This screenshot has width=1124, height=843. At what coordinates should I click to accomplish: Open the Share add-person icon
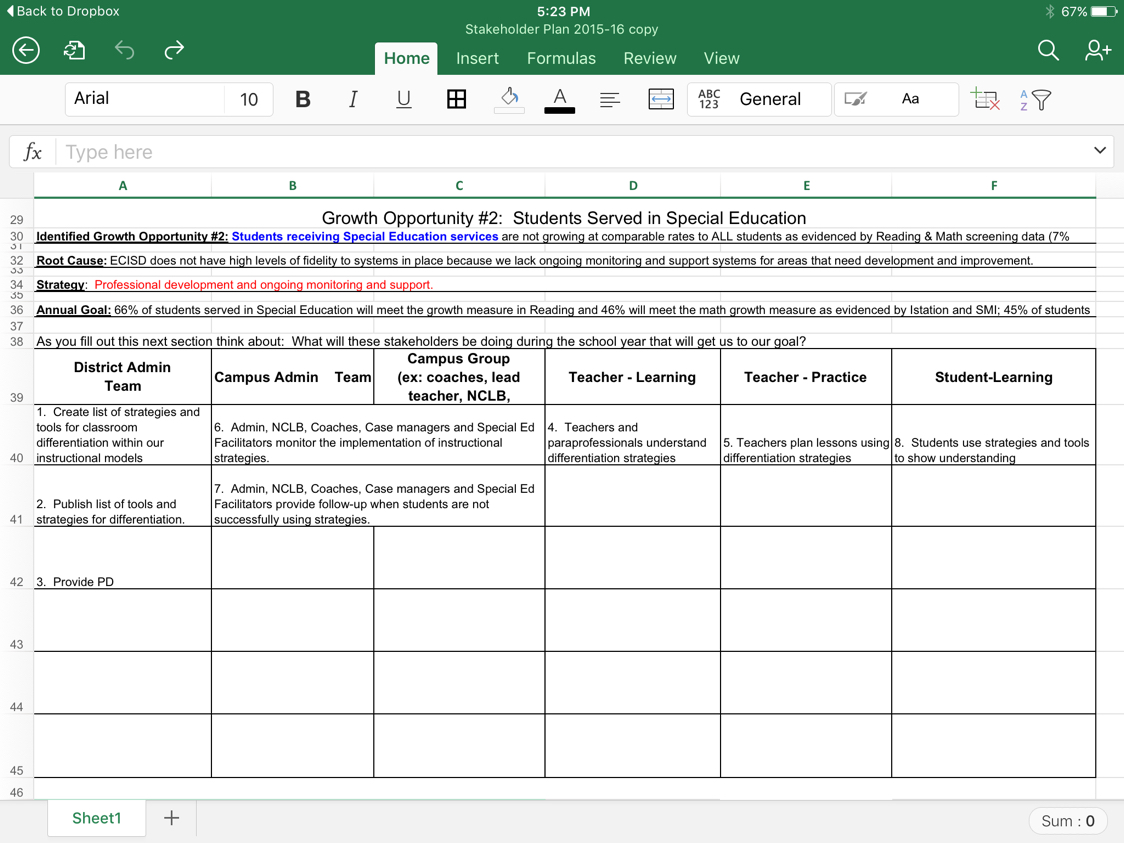(1097, 50)
